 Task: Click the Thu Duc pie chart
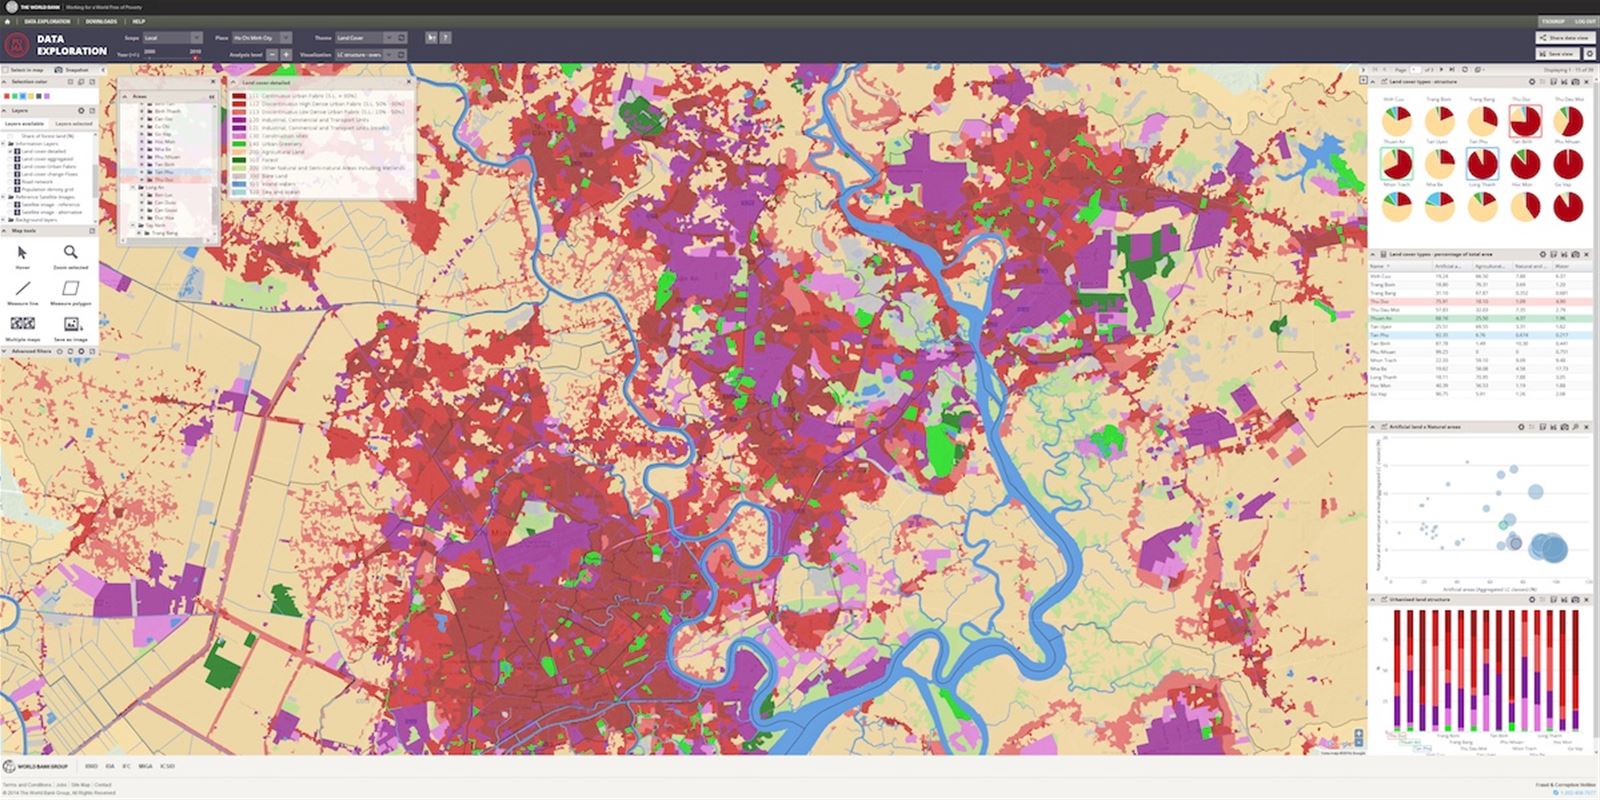pyautogui.click(x=1526, y=120)
